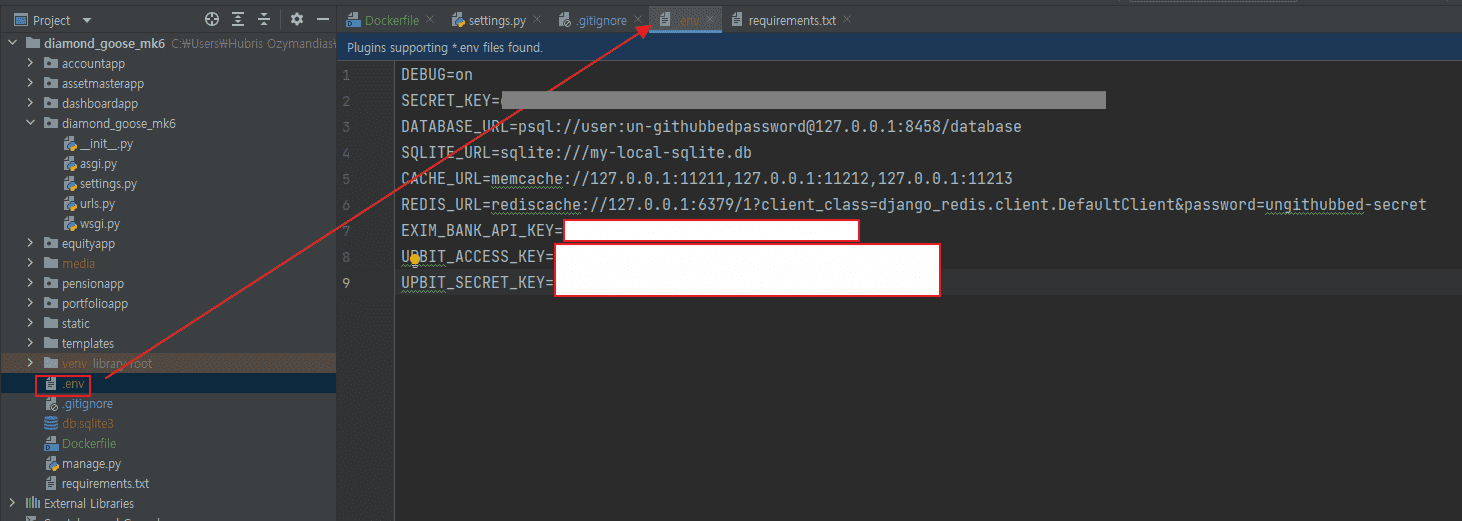Click the EXIM_BANK_API_KEY variable name
Viewport: 1462px width, 521px height.
pos(477,231)
